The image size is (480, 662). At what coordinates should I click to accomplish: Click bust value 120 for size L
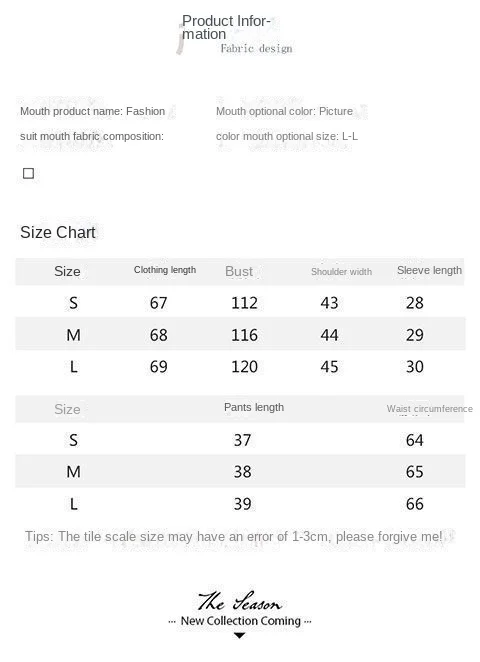[x=244, y=367]
